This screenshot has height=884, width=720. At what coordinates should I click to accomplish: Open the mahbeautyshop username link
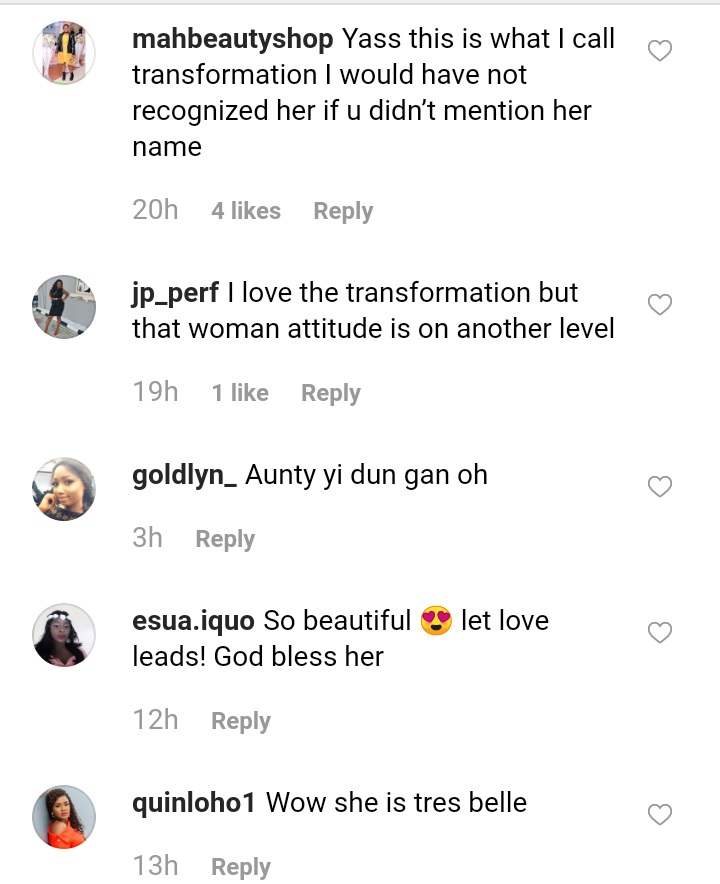coord(233,40)
